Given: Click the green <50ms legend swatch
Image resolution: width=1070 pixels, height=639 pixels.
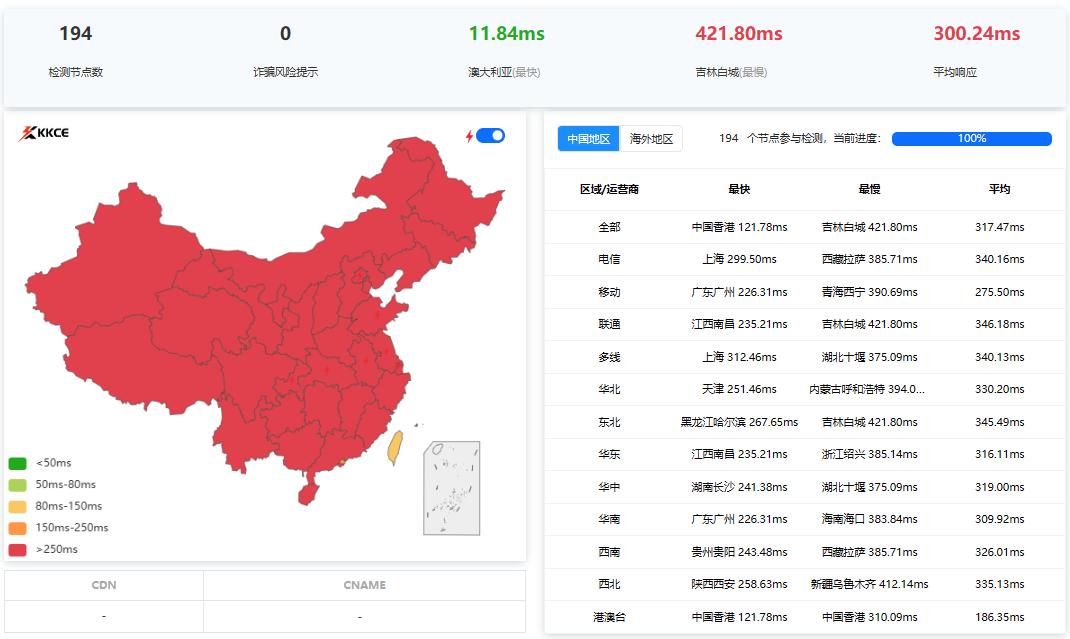Looking at the screenshot, I should pyautogui.click(x=17, y=463).
